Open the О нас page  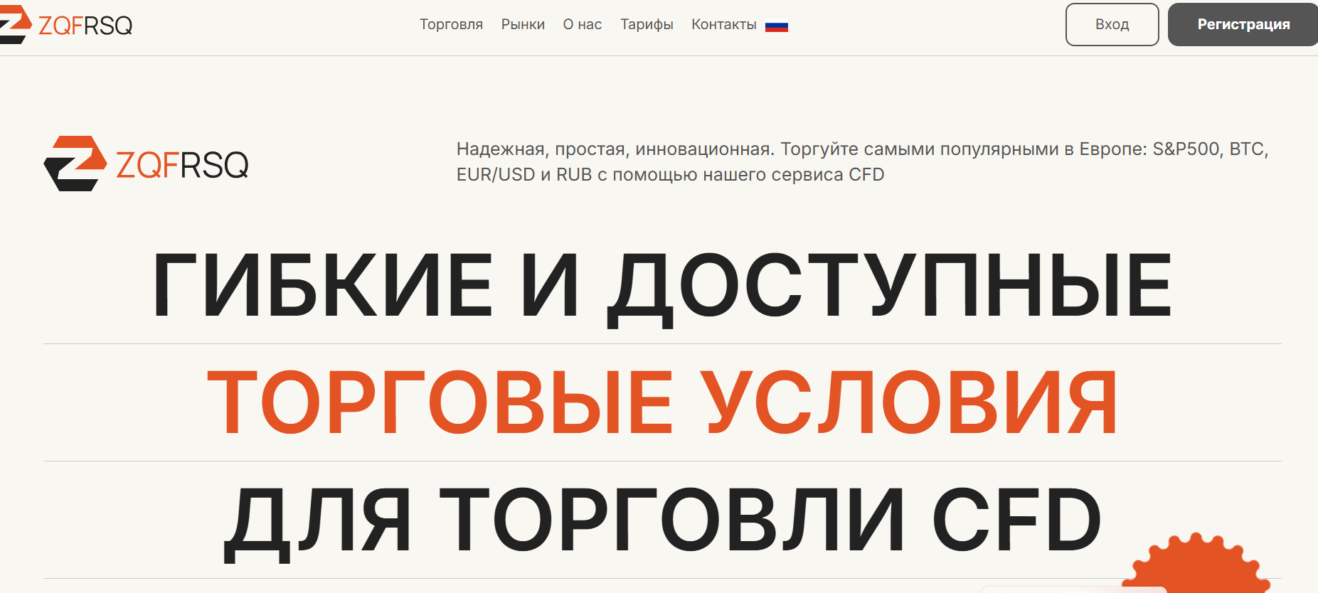(582, 25)
